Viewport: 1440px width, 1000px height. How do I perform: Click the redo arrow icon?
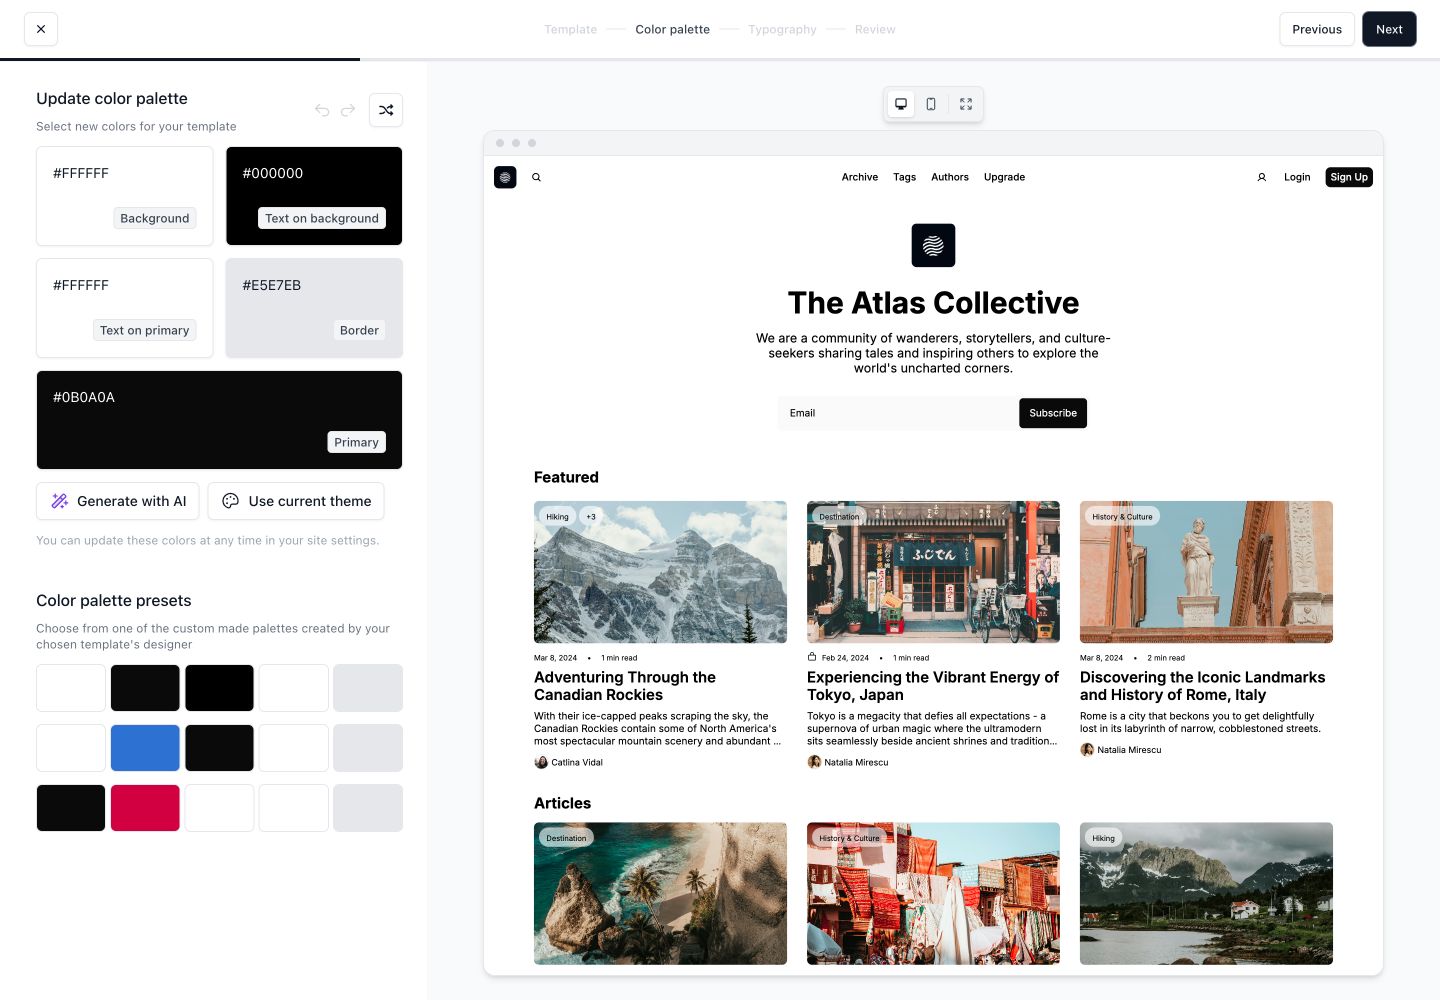(x=348, y=110)
